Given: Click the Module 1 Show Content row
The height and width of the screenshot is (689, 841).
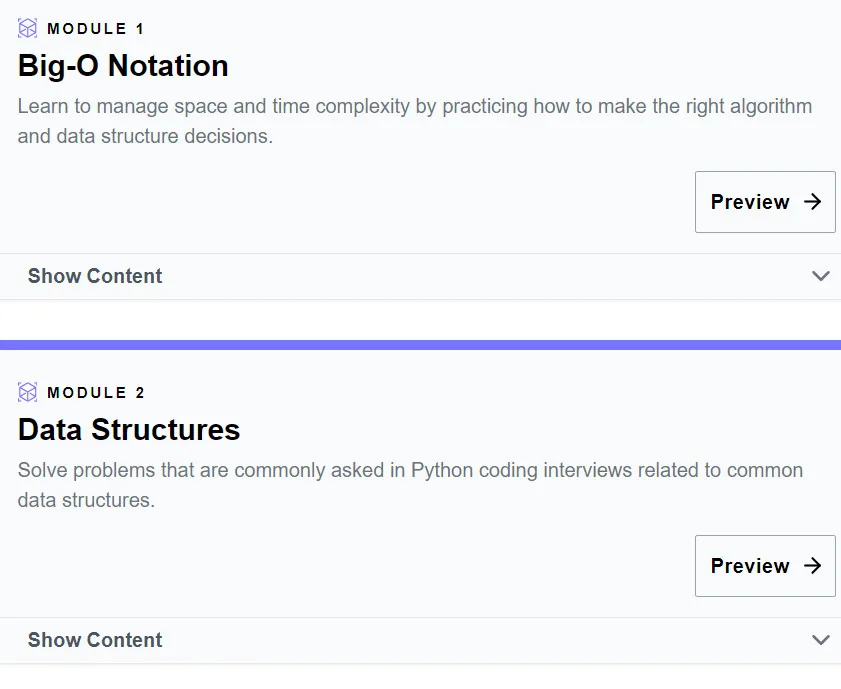Looking at the screenshot, I should (x=420, y=276).
